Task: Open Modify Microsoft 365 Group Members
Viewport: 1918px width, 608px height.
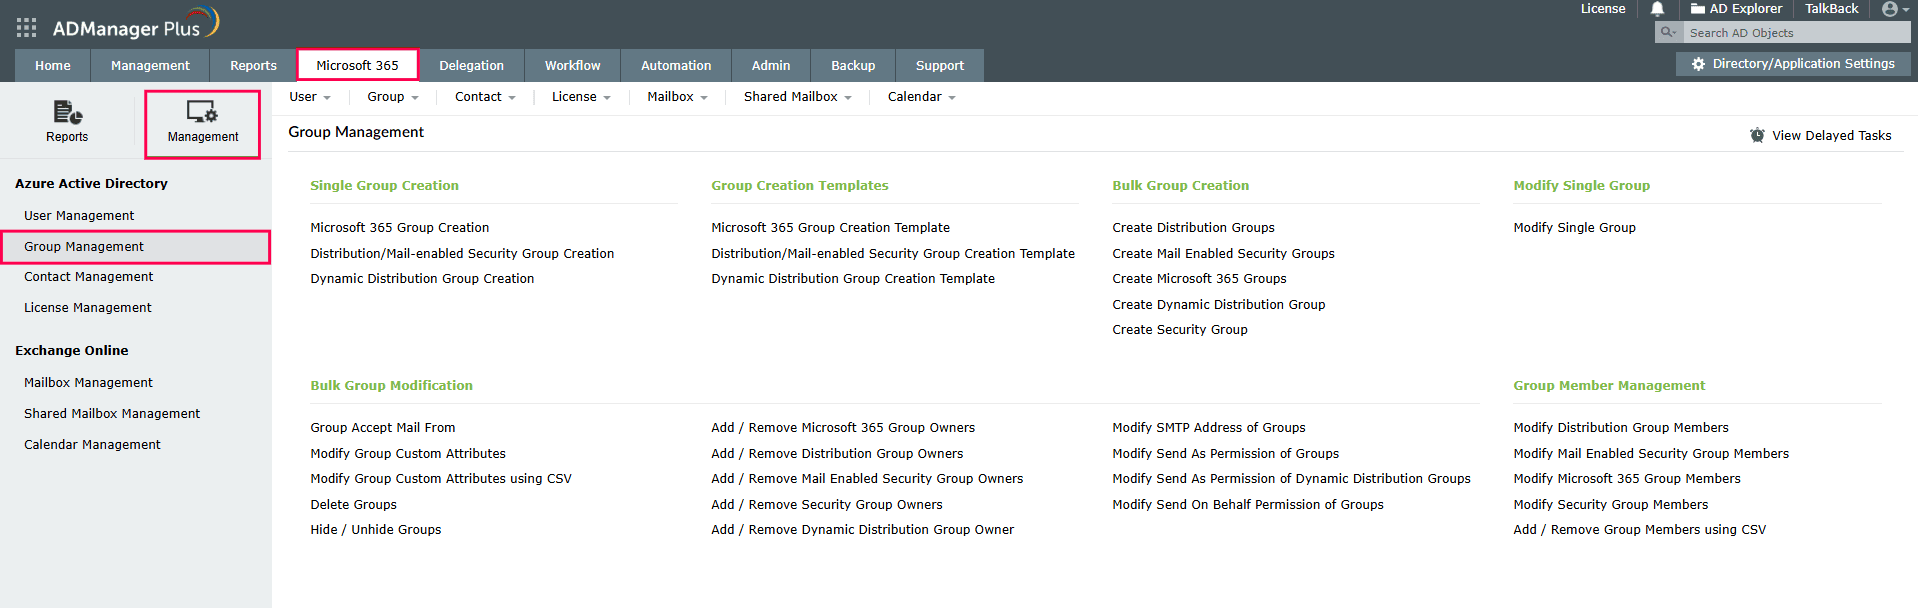Action: coord(1627,479)
